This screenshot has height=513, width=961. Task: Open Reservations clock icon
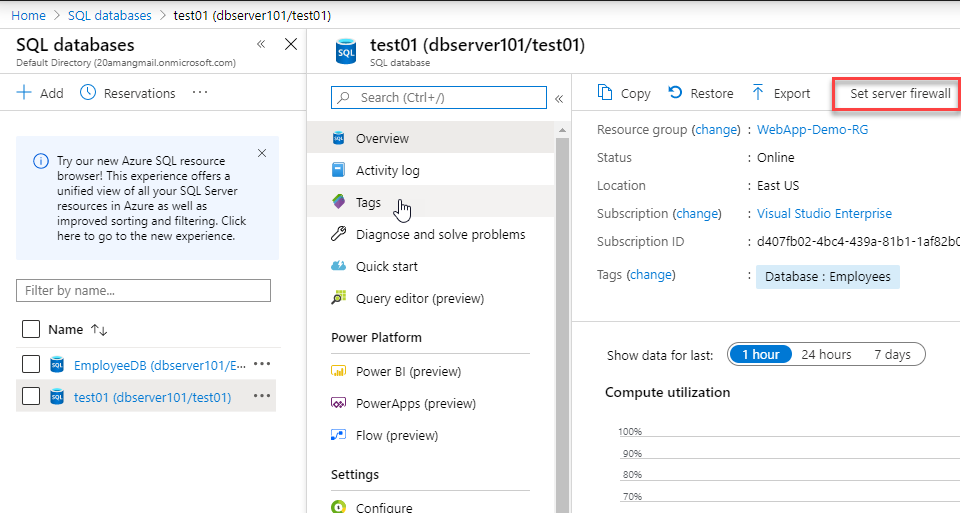point(88,93)
